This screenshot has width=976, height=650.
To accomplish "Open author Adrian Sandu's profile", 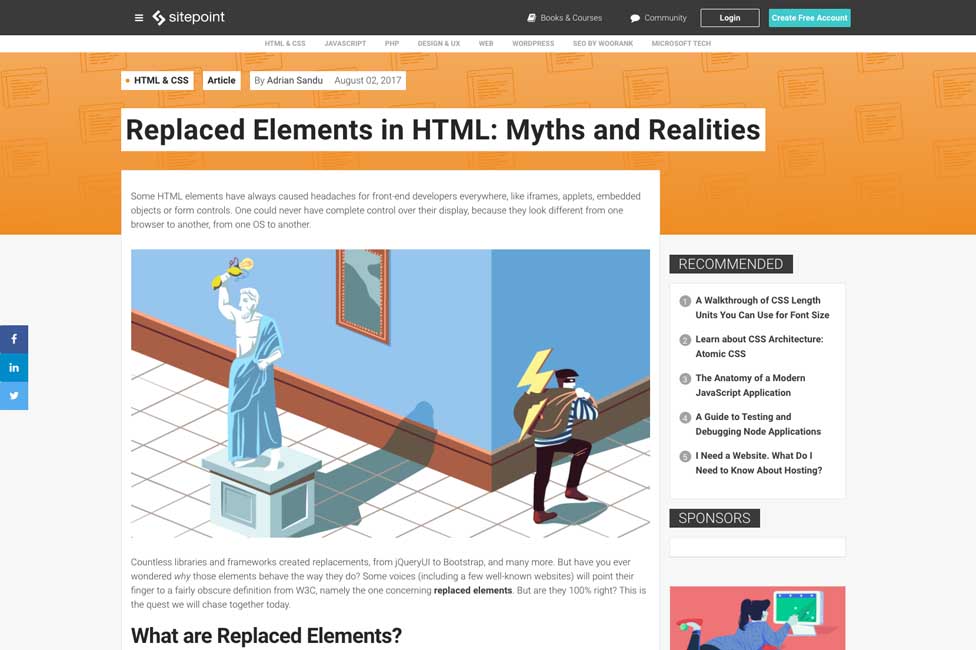I will pos(294,81).
